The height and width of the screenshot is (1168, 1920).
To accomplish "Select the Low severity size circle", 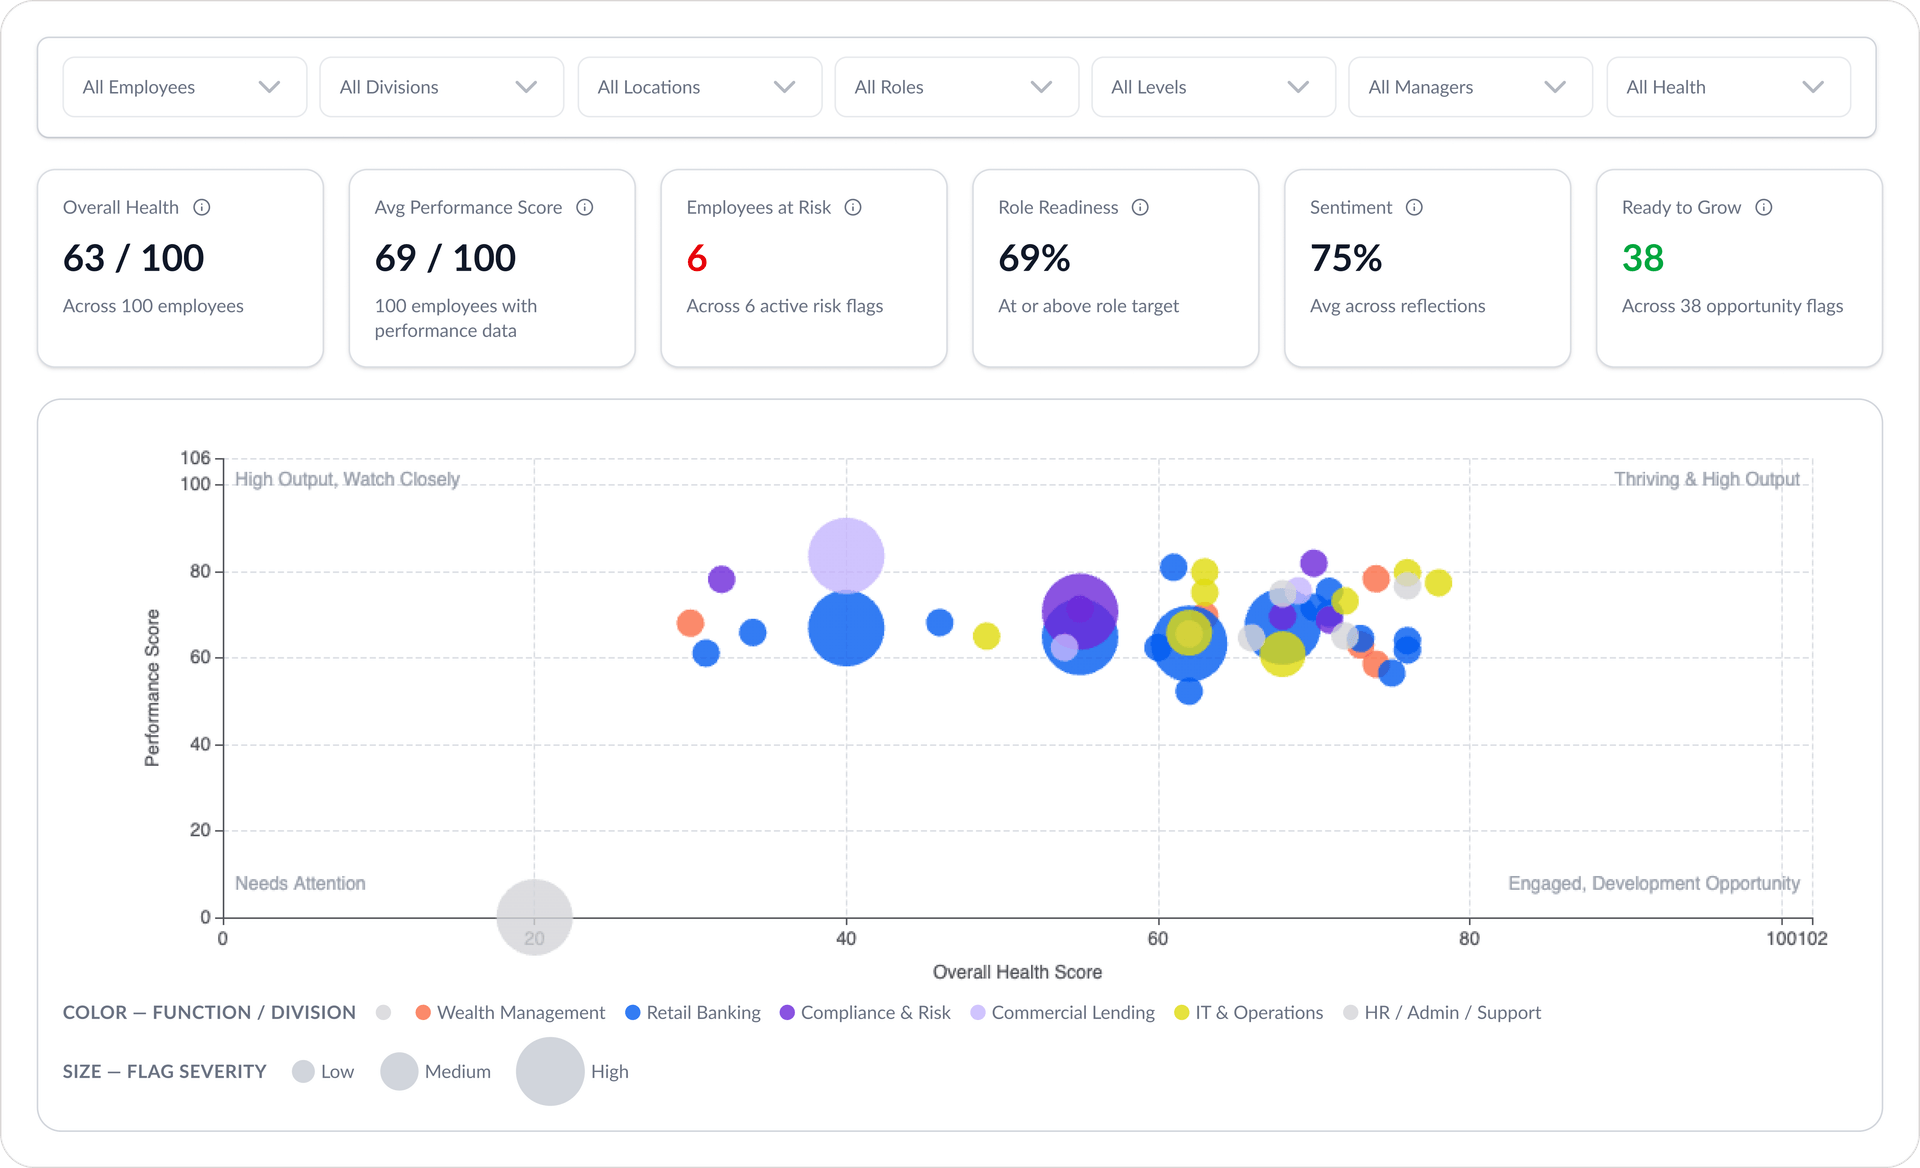I will [303, 1071].
